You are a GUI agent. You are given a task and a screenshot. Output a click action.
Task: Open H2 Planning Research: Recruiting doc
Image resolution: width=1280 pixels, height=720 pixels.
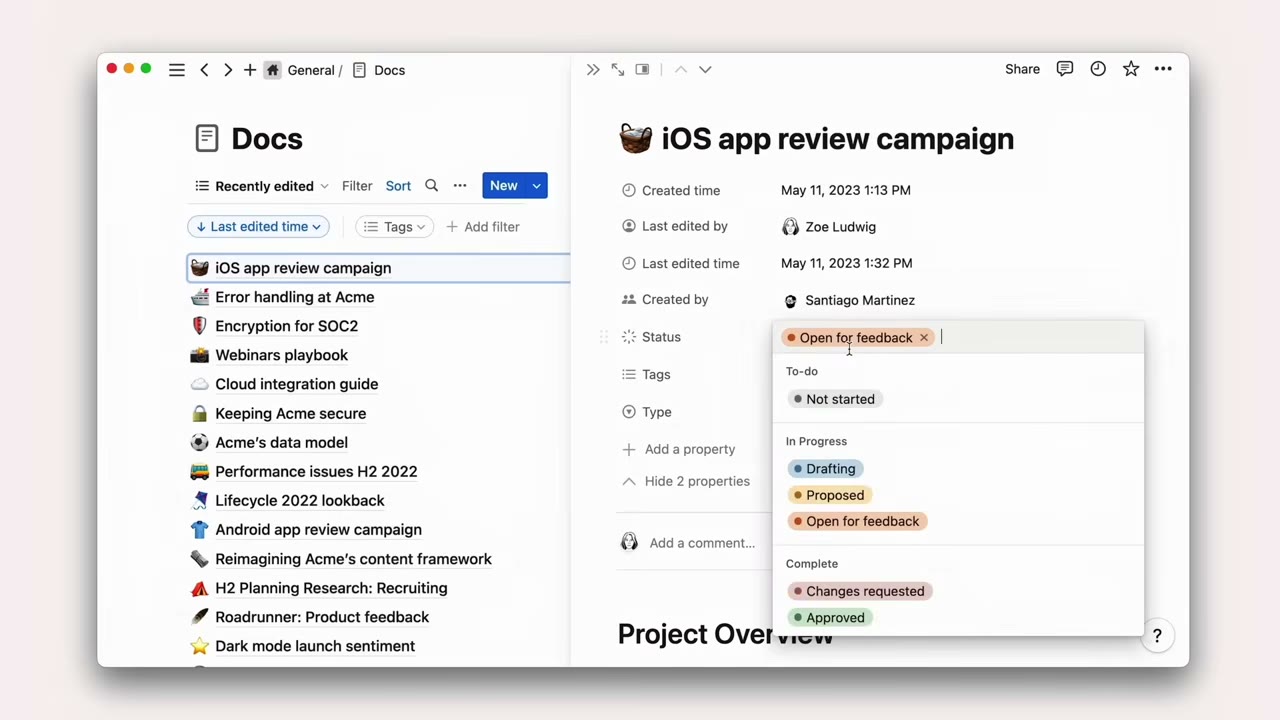[x=331, y=588]
